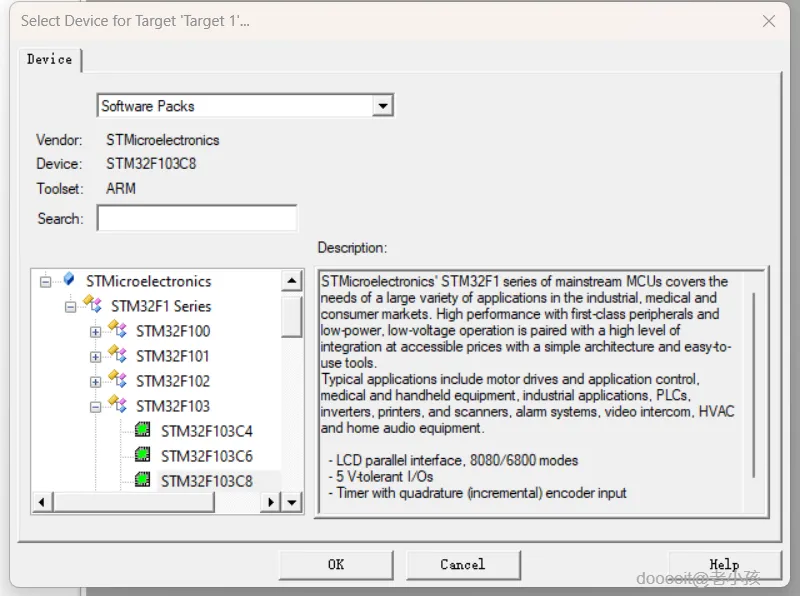Image resolution: width=800 pixels, height=596 pixels.
Task: Open Help for device selection
Action: [x=724, y=565]
